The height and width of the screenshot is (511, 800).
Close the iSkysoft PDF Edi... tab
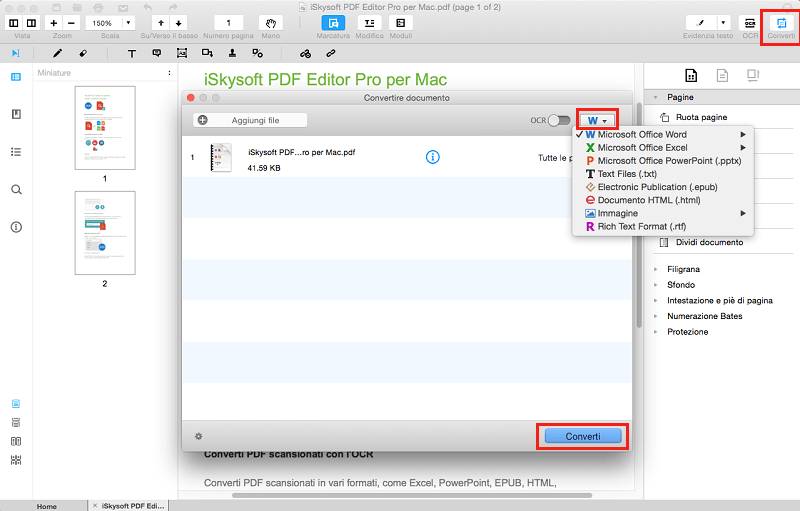tap(95, 505)
